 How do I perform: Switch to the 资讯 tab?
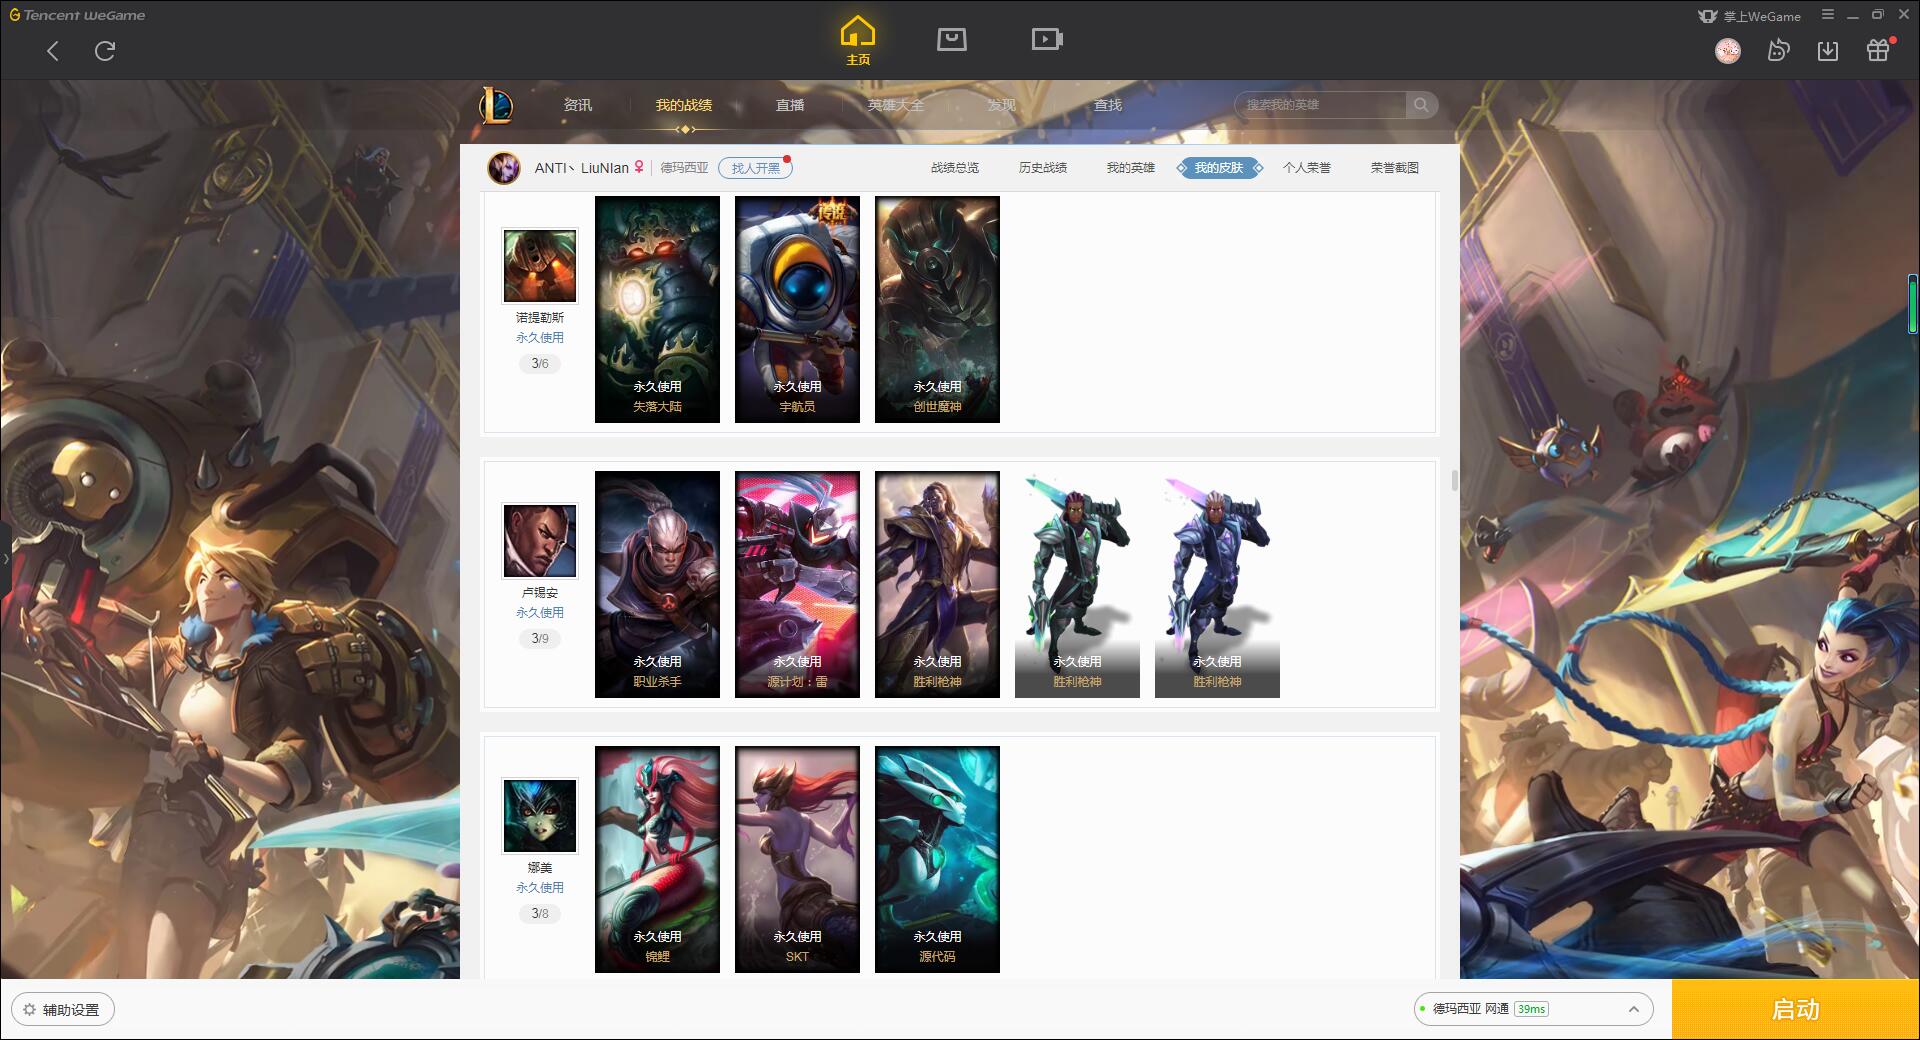point(577,105)
